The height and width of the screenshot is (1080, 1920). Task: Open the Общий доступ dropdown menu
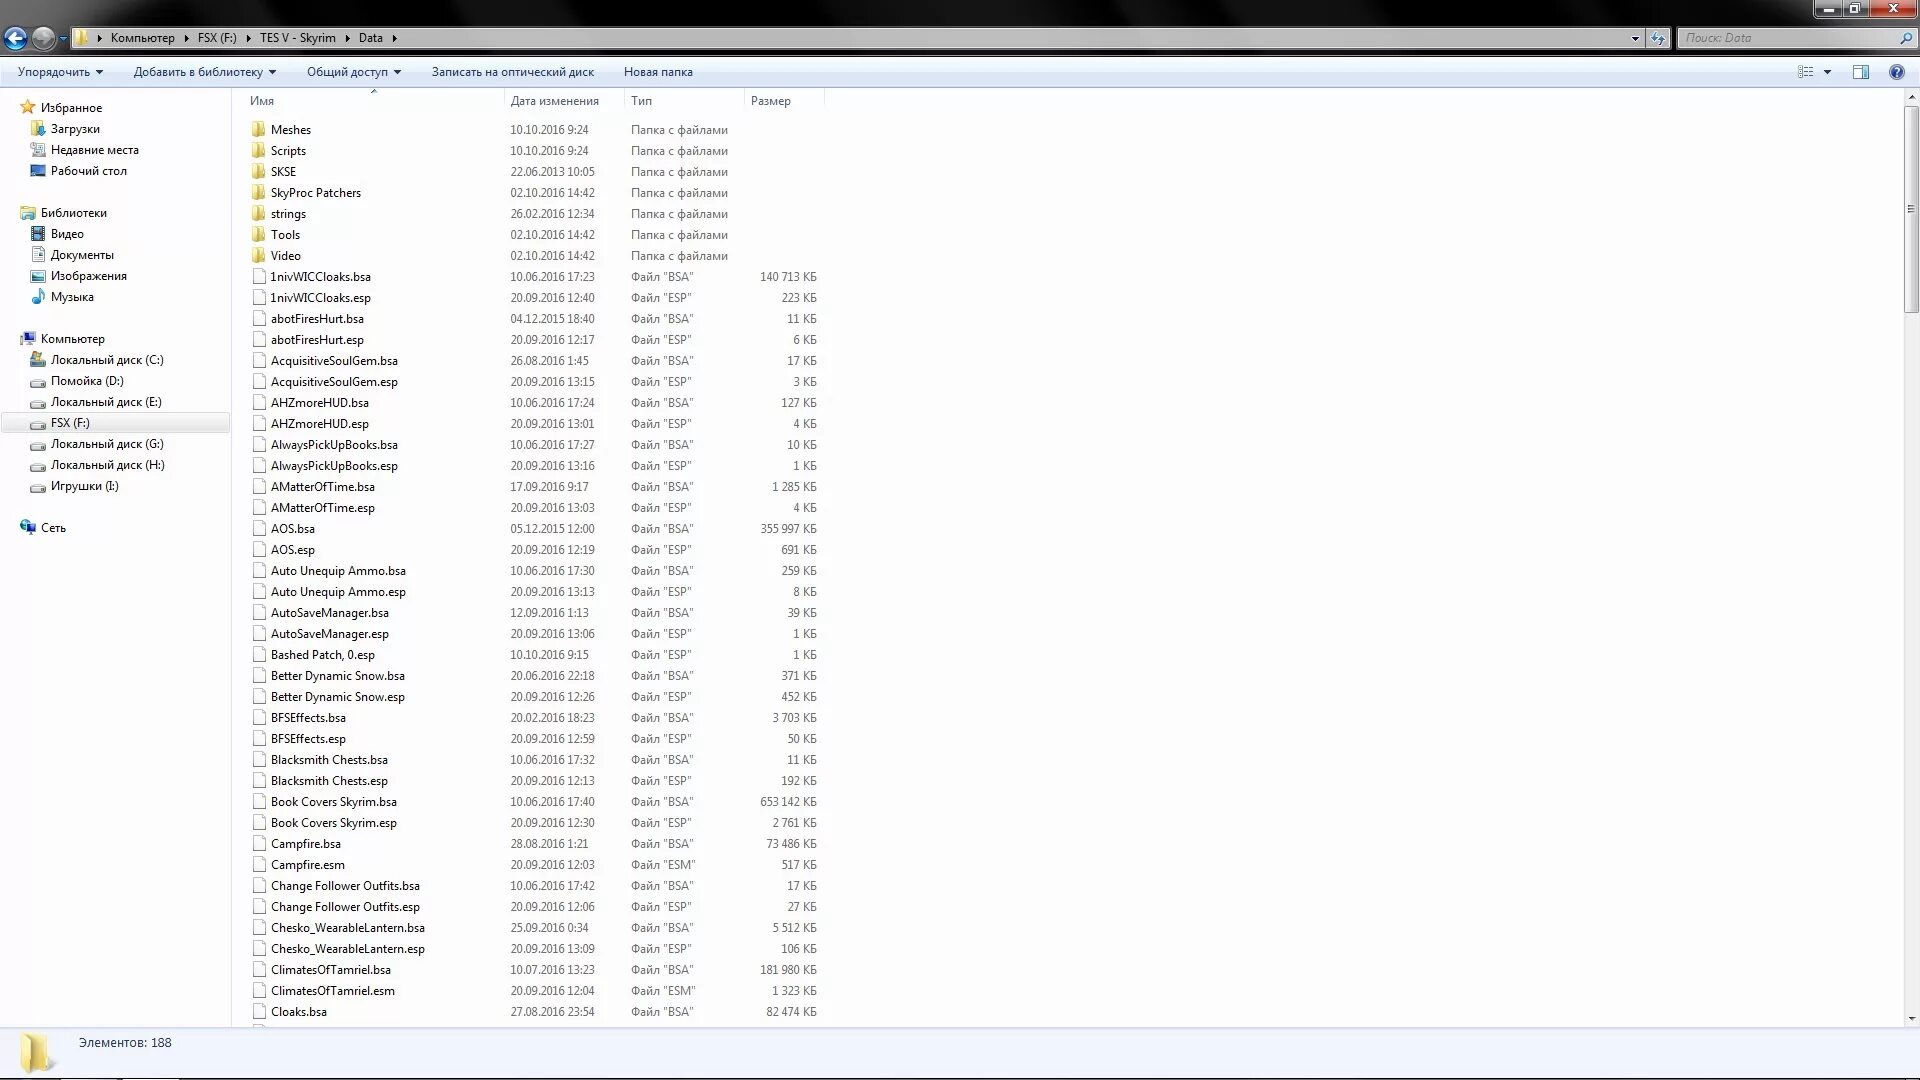click(x=353, y=72)
